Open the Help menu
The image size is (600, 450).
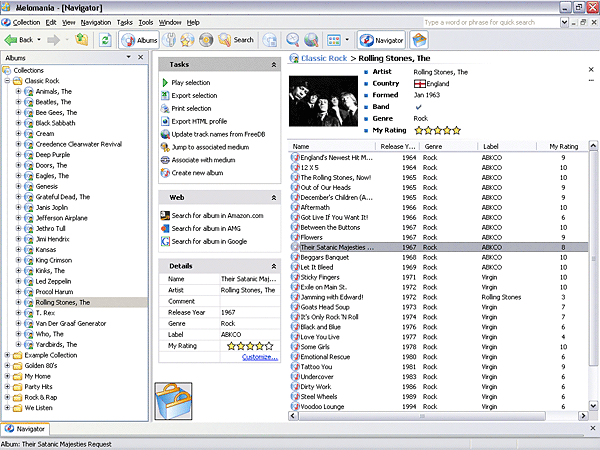click(193, 23)
